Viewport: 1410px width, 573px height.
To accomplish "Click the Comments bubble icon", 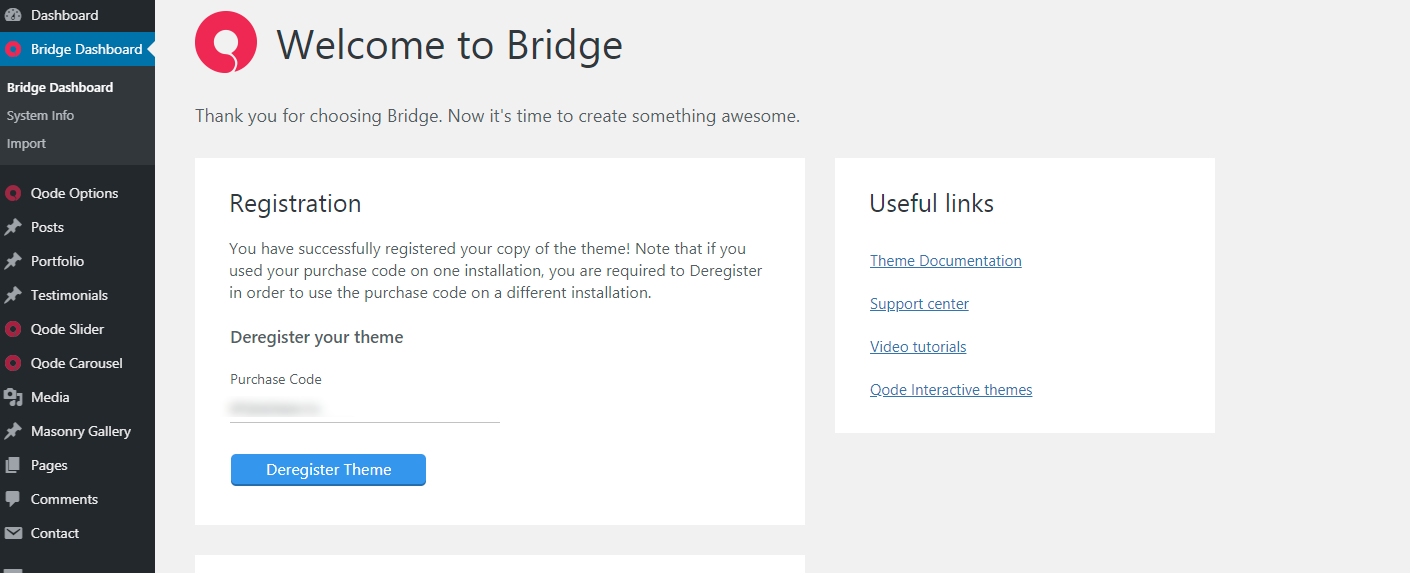I will click(13, 499).
